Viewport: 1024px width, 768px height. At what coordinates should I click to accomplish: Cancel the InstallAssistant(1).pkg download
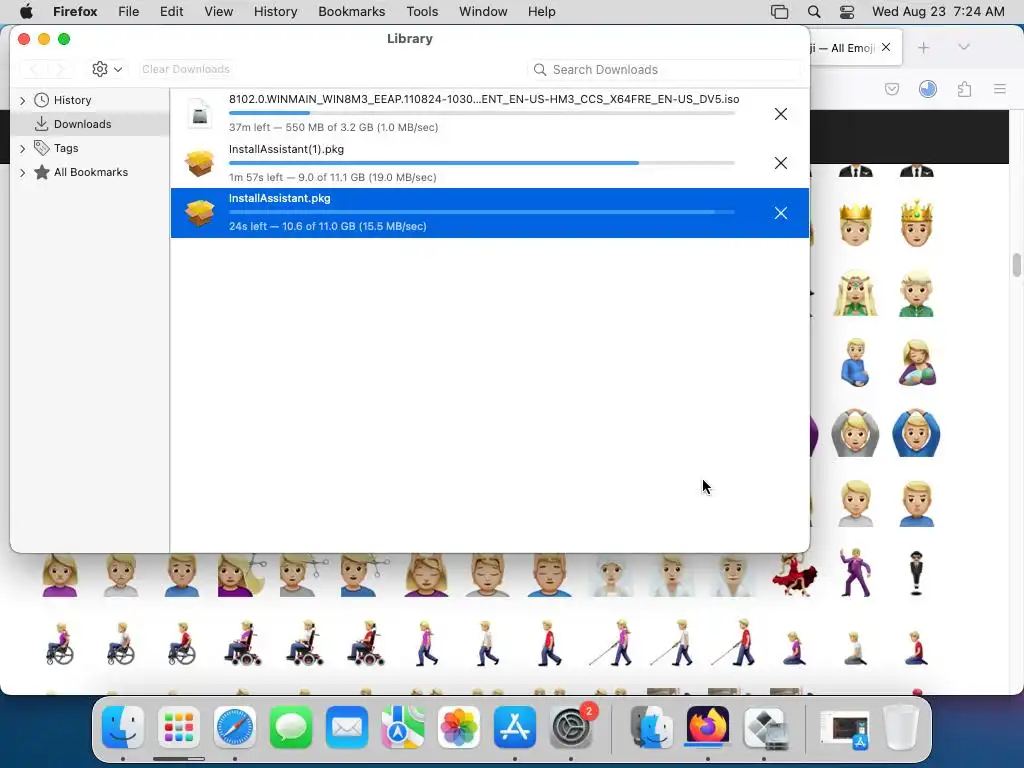pos(780,163)
